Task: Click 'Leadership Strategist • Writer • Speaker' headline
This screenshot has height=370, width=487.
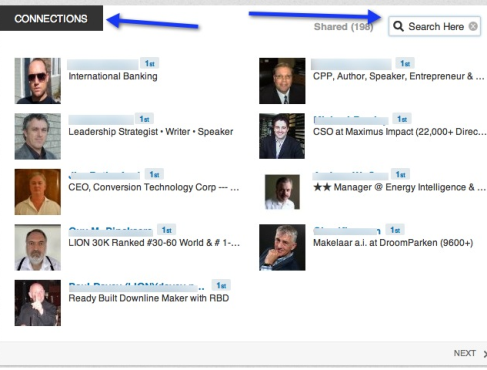Action: 151,132
